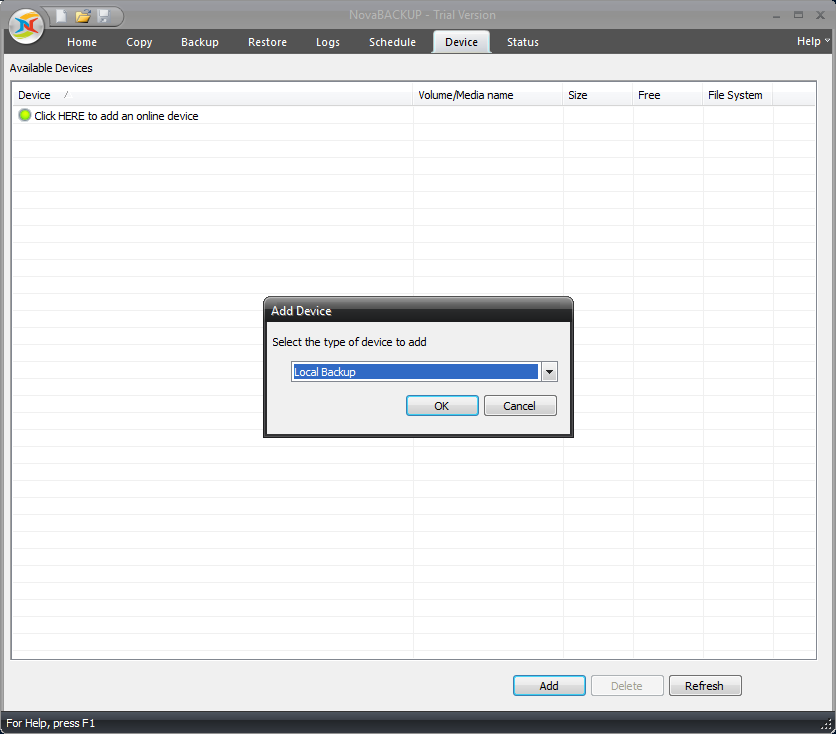
Task: Click the Free column header
Action: point(648,94)
